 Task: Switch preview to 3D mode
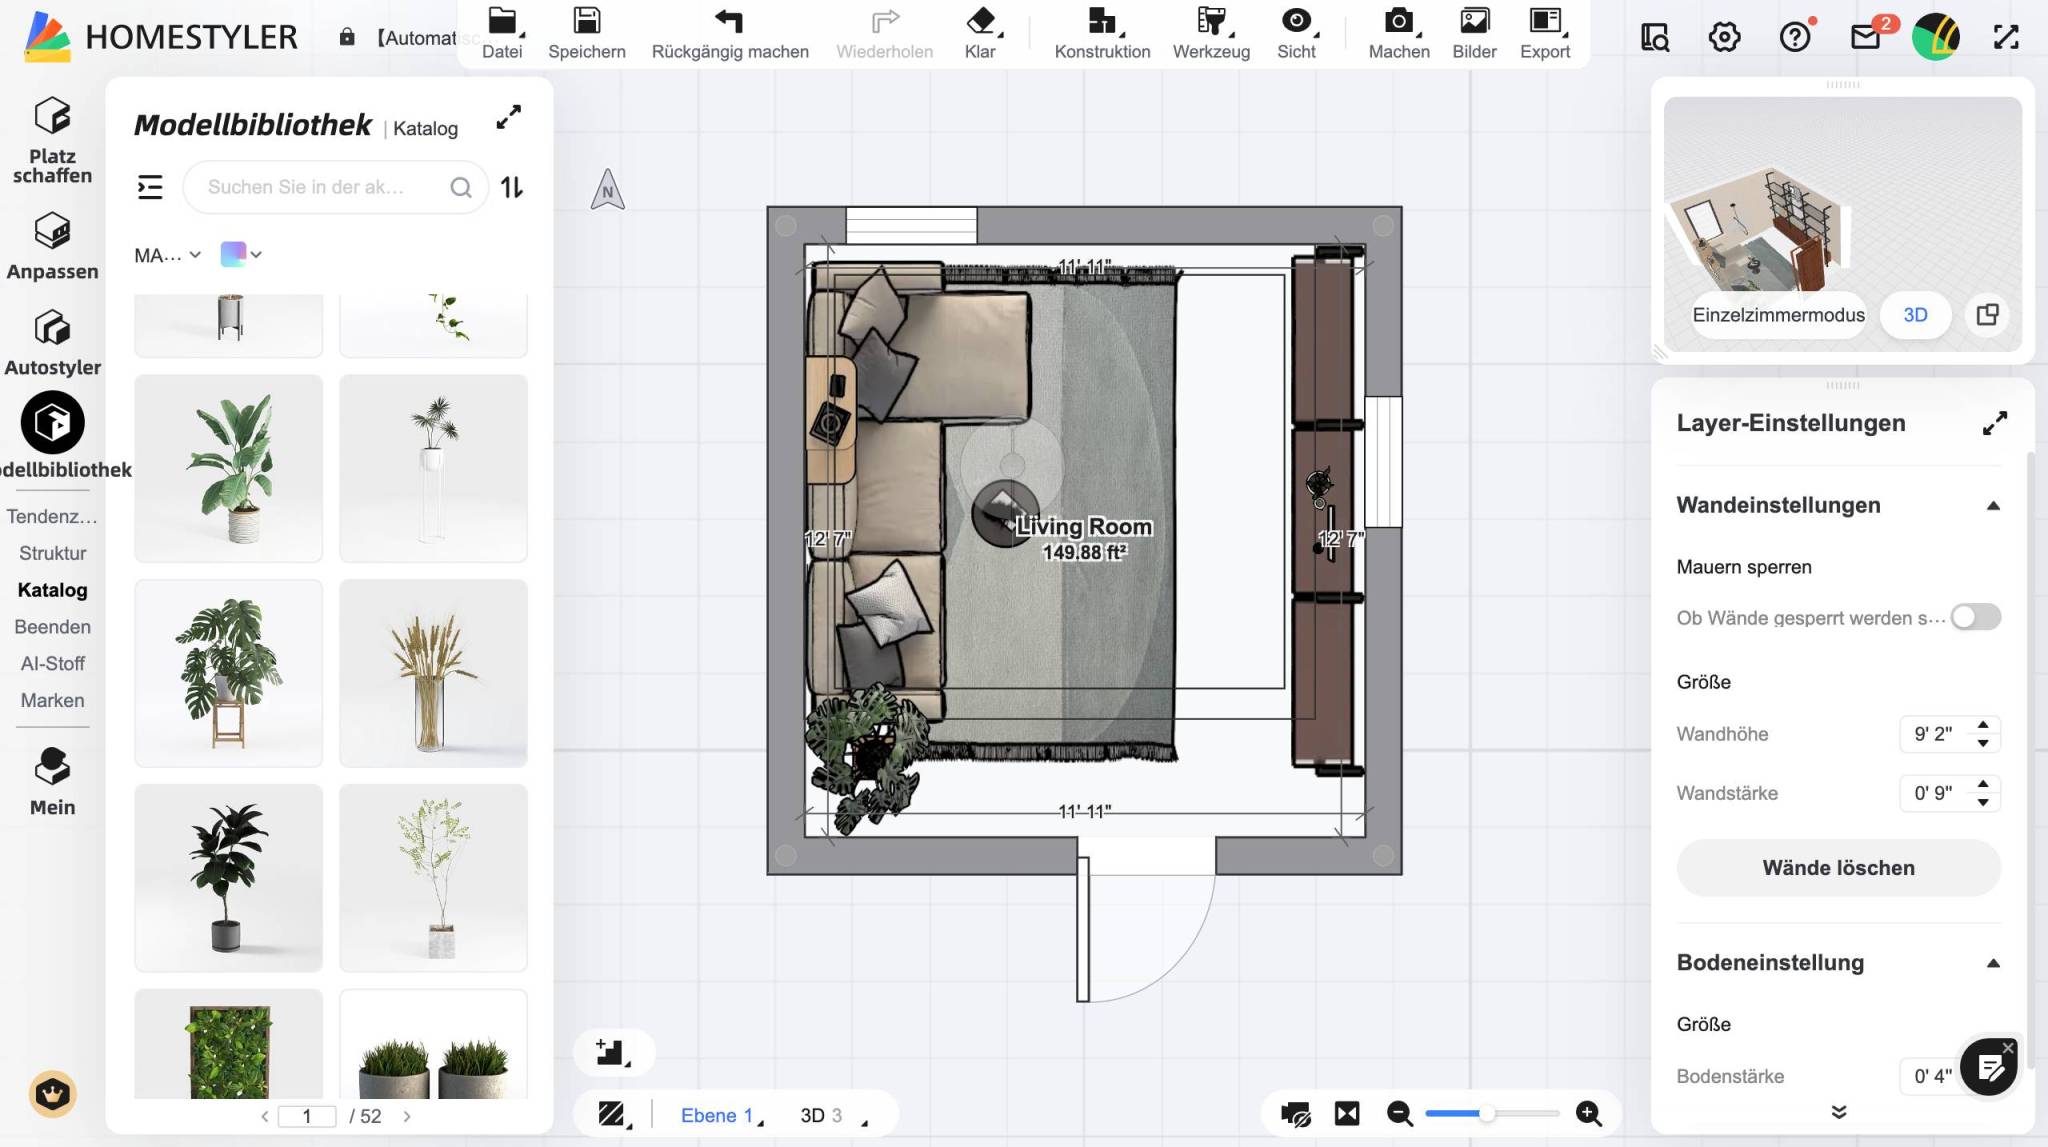click(x=1915, y=315)
